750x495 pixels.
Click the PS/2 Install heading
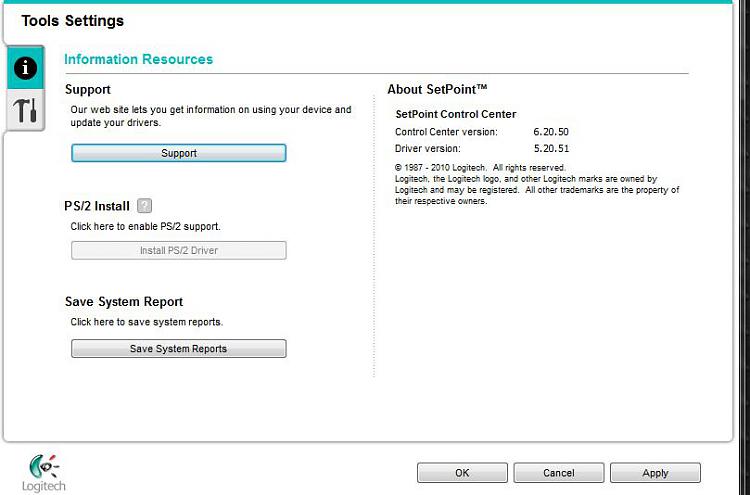[97, 206]
